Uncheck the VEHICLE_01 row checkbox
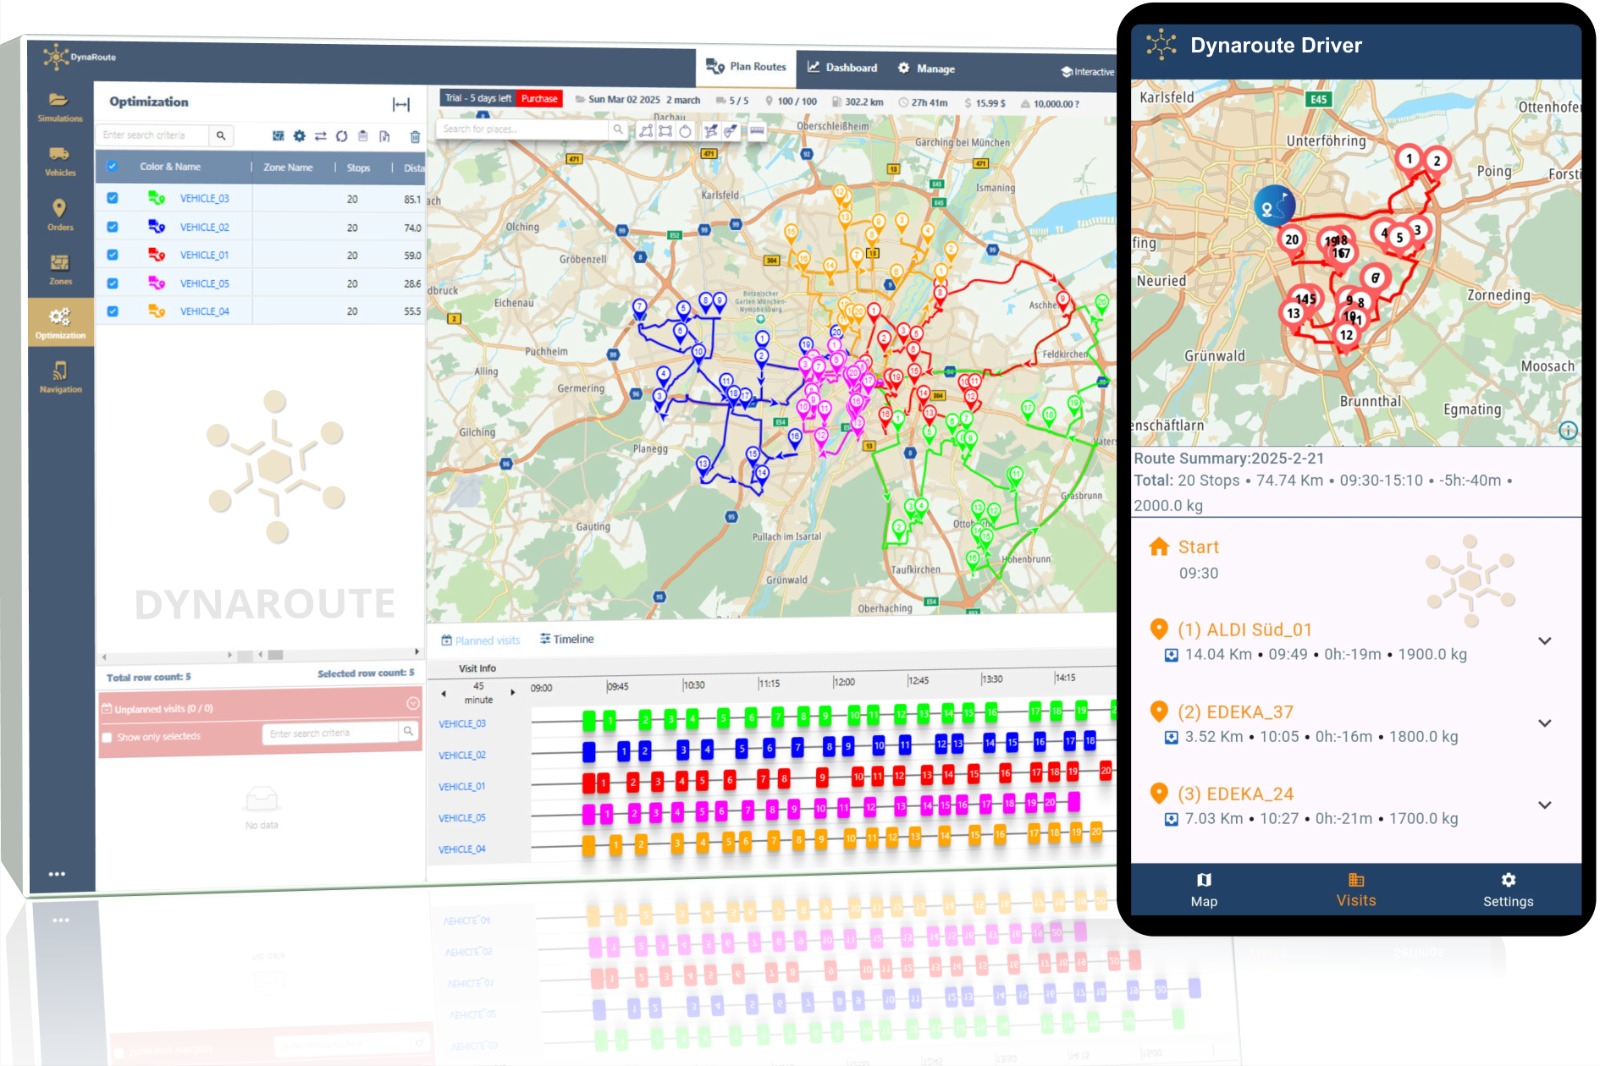Image resolution: width=1600 pixels, height=1066 pixels. (112, 254)
